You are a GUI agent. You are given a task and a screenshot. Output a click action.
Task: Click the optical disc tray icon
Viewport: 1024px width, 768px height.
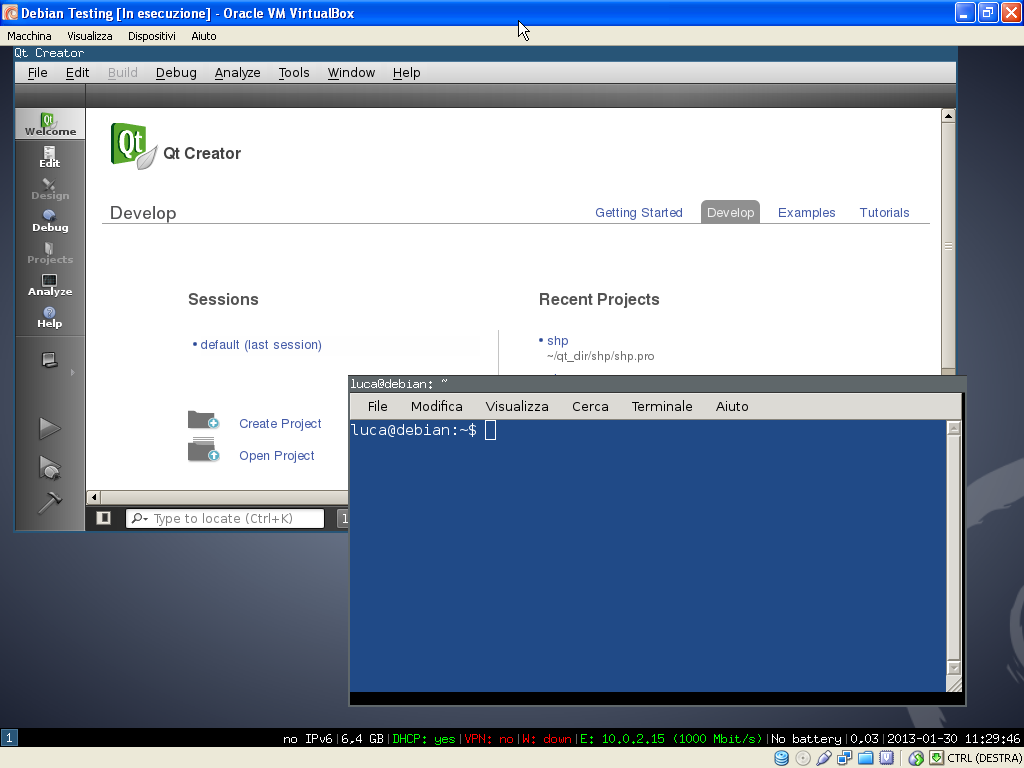point(801,758)
